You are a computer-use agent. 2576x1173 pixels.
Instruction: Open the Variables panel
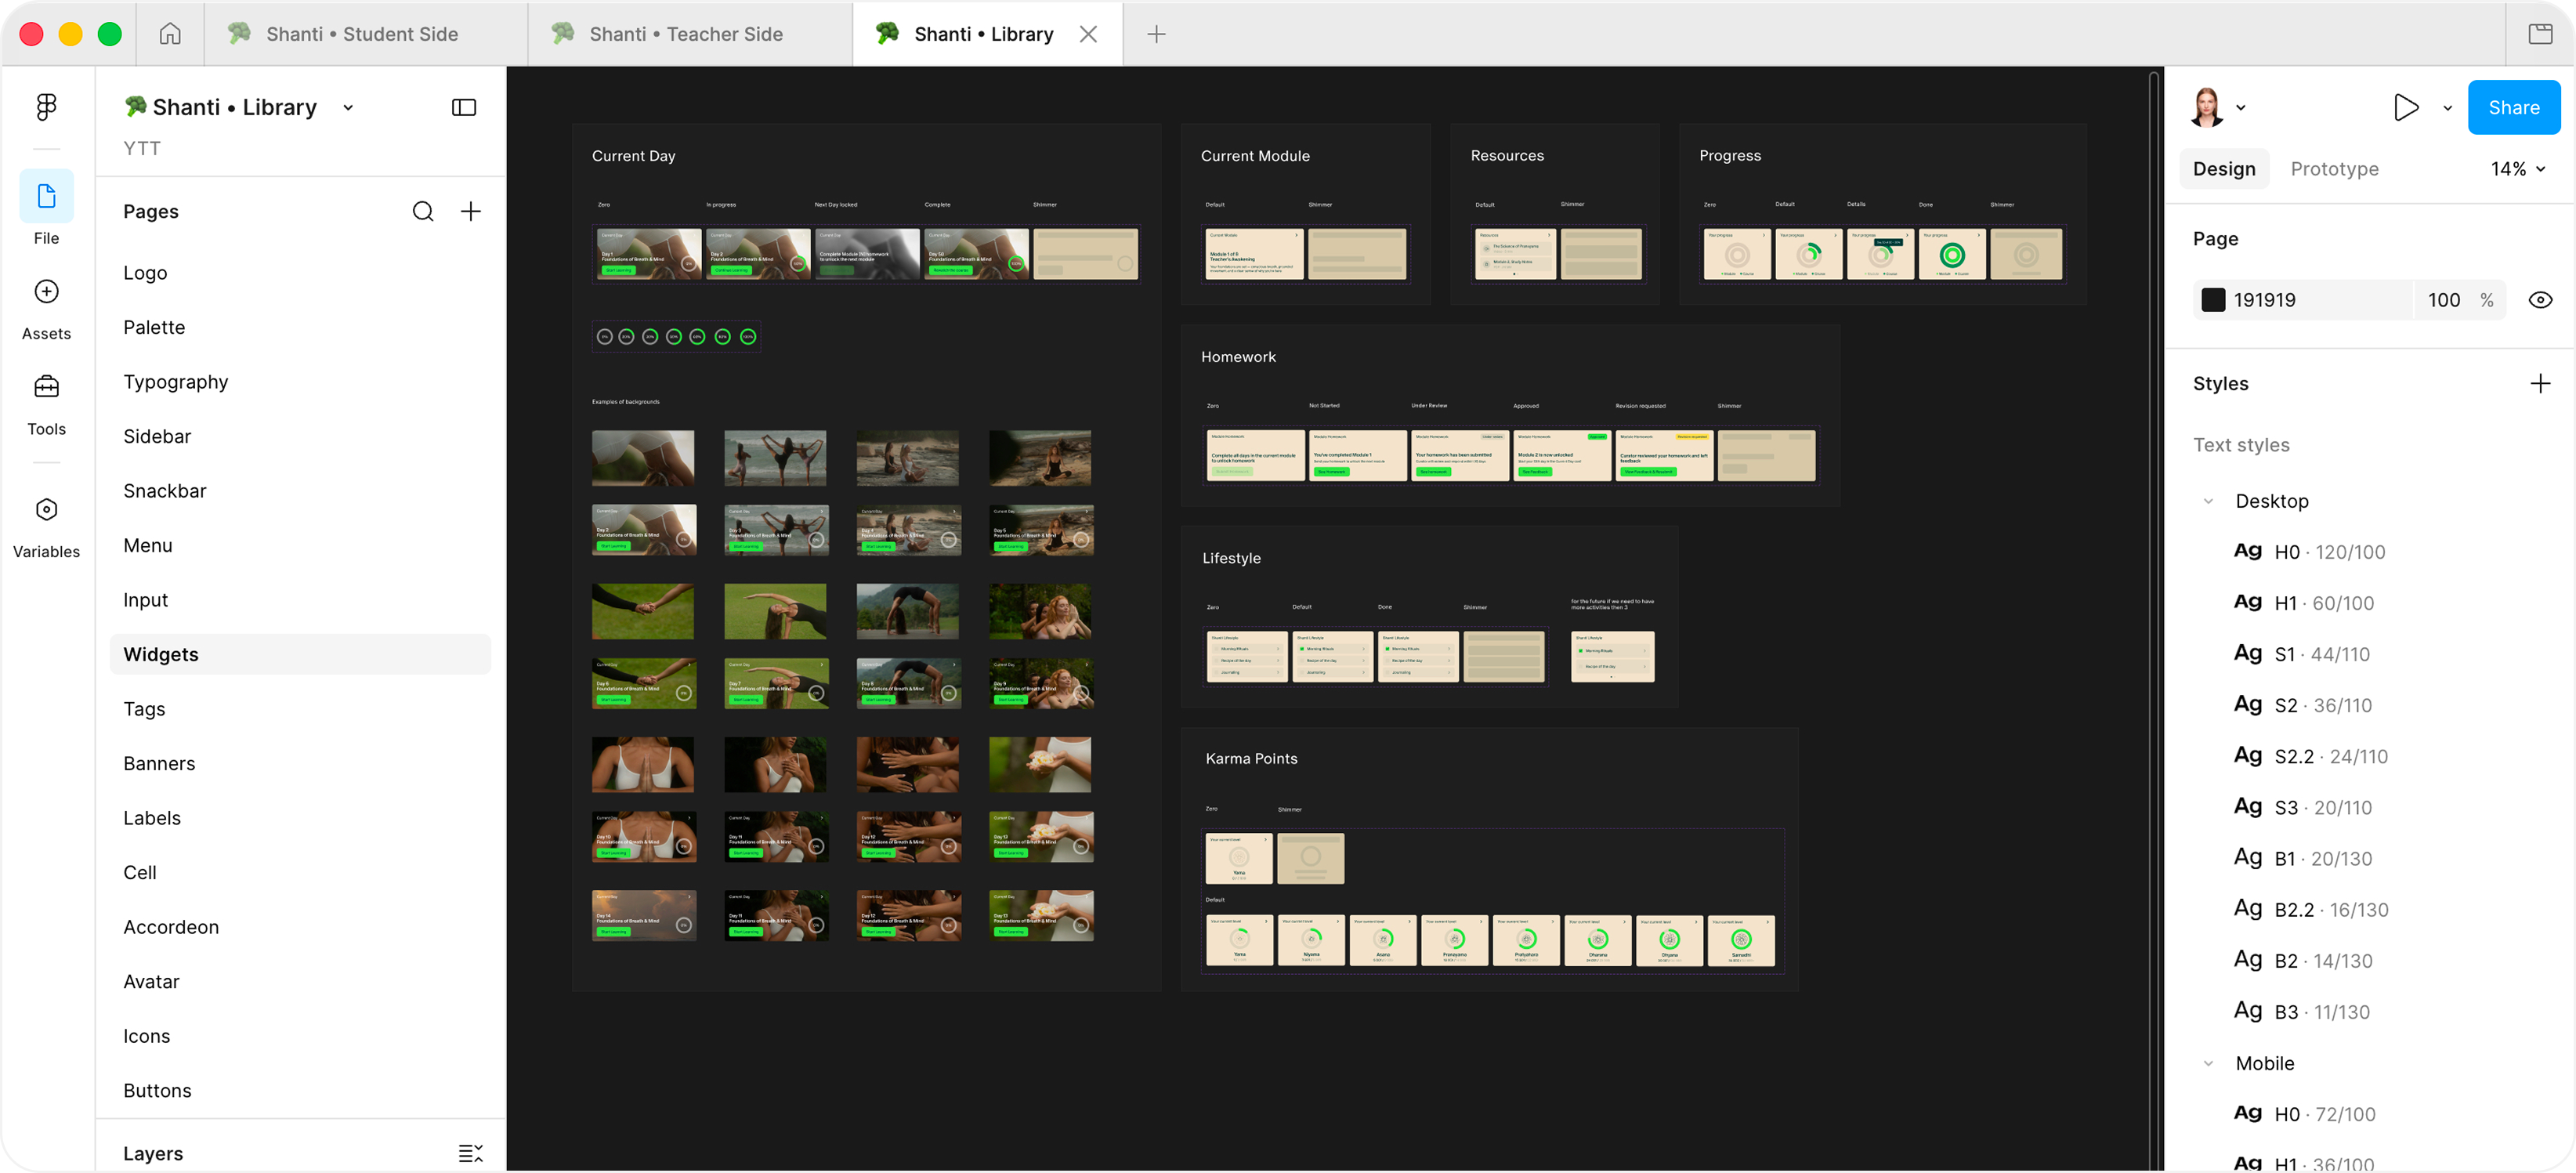point(46,510)
